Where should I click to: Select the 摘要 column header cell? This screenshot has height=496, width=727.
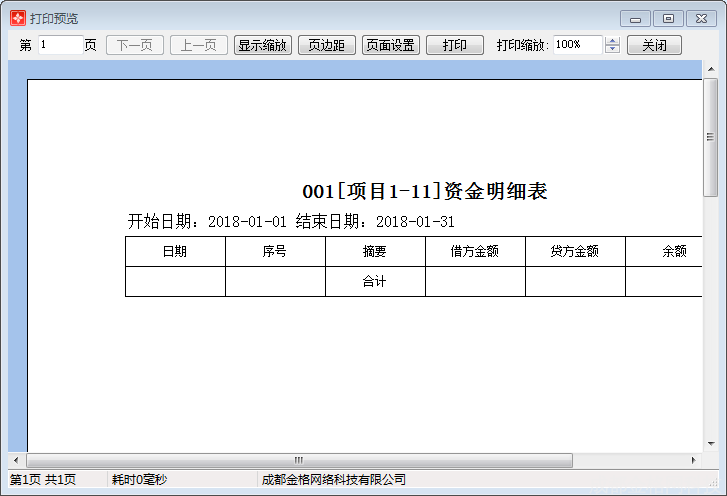point(375,252)
